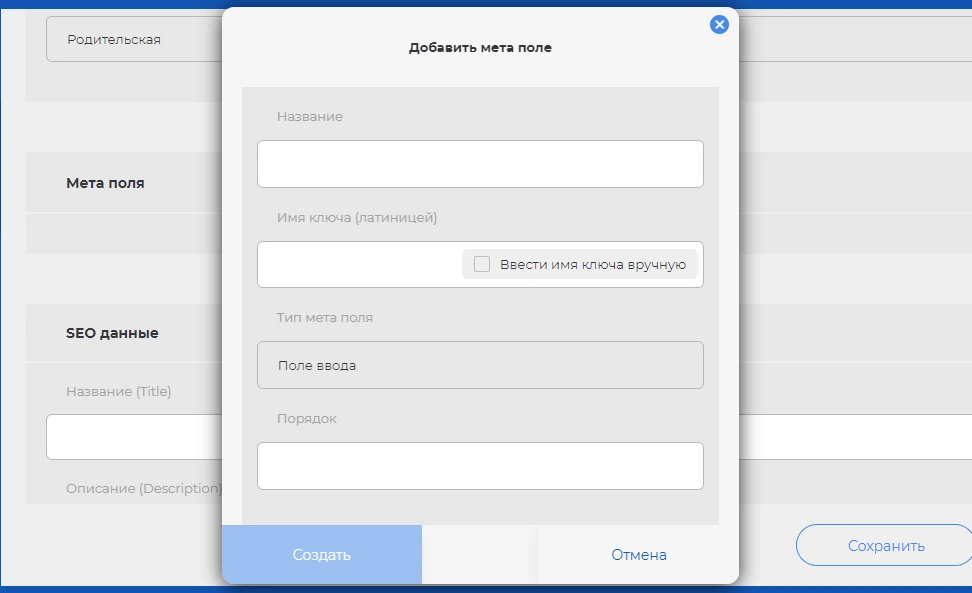This screenshot has width=972, height=593.
Task: Click the Название (Title) label
Action: (118, 392)
